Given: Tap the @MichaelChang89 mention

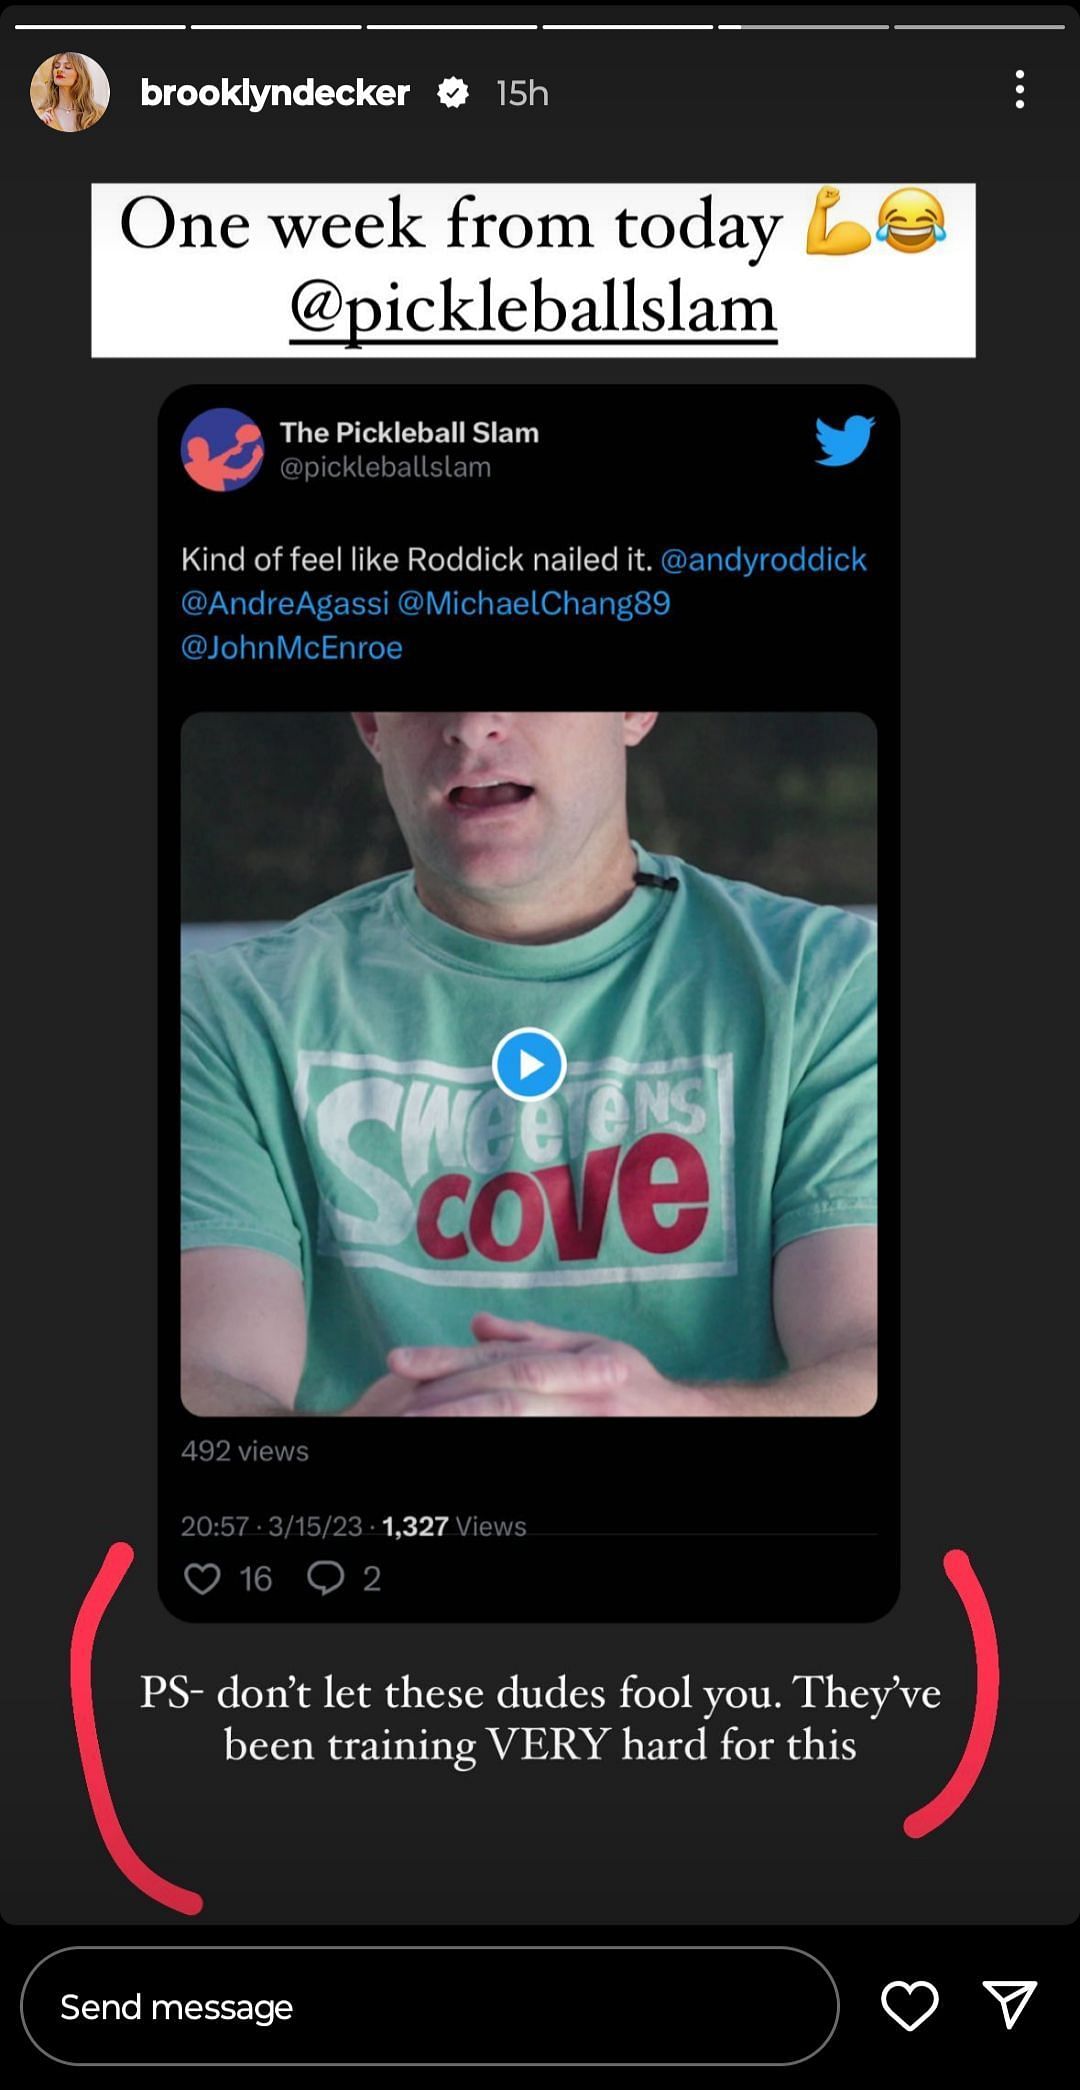Looking at the screenshot, I should coord(534,603).
